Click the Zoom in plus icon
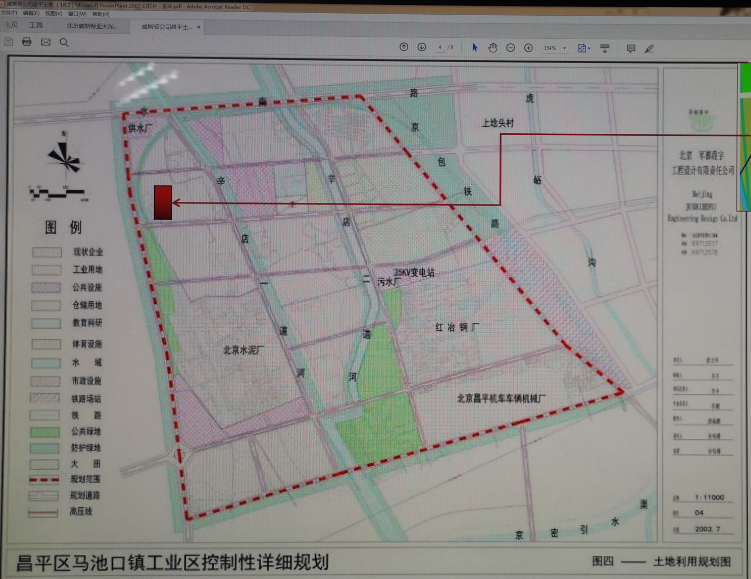 coord(528,47)
